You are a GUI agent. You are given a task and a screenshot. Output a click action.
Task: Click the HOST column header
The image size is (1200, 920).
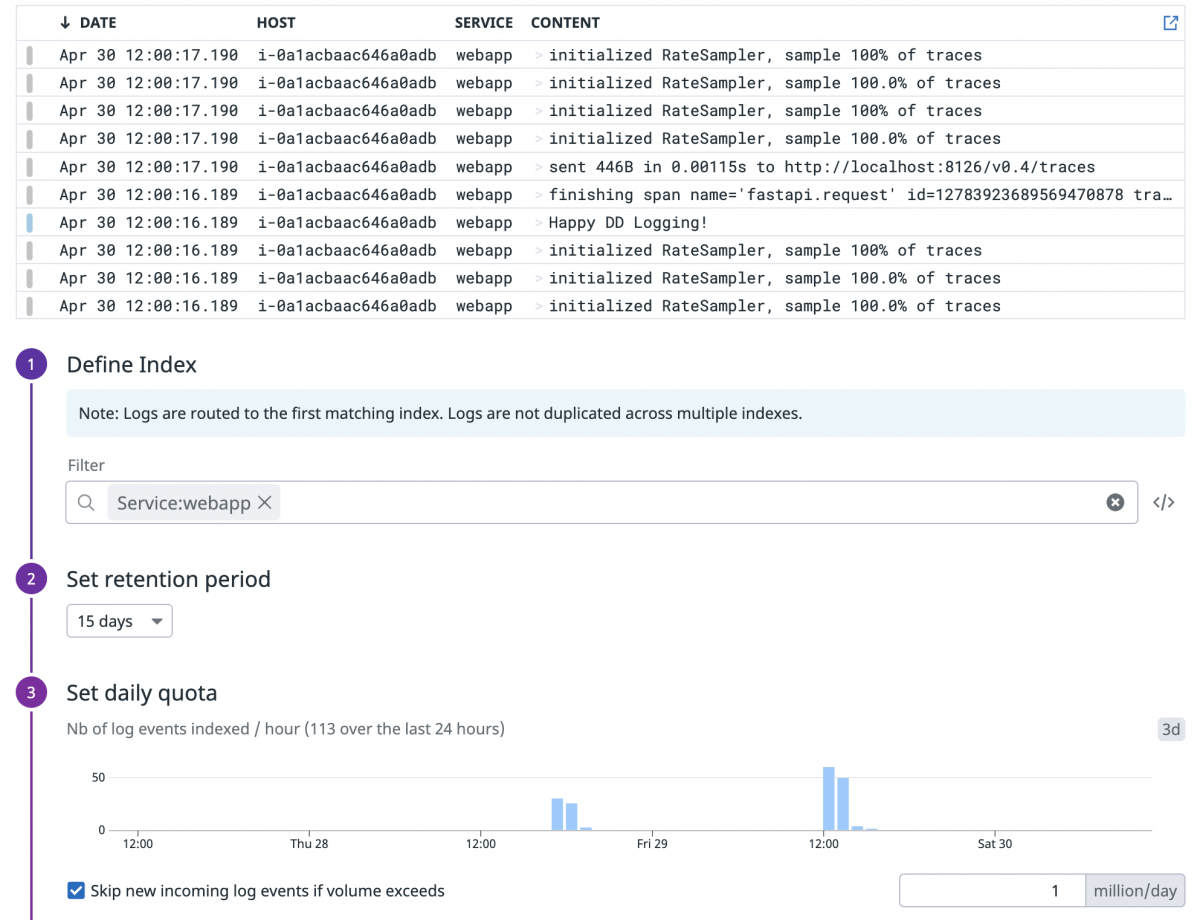tap(276, 22)
